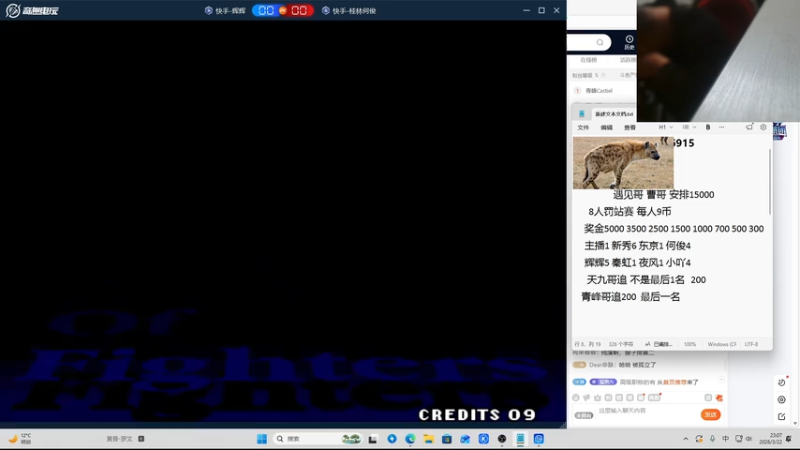Click the 已编排 formatting status in Notepad
Viewport: 800px width, 450px height.
point(659,344)
